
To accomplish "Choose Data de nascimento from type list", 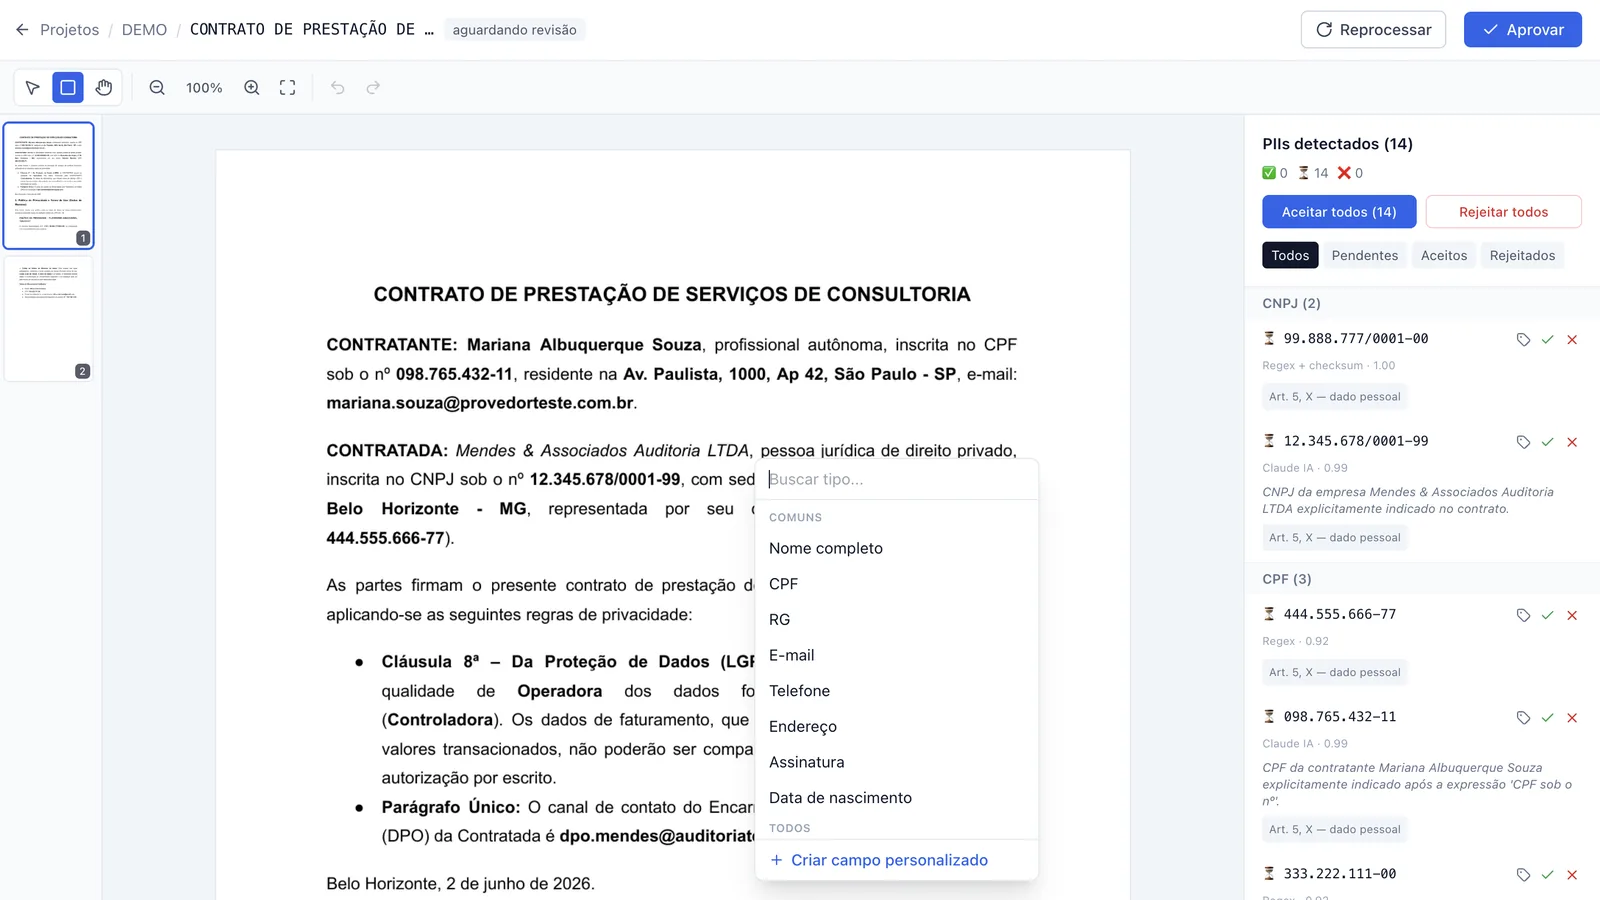I will pyautogui.click(x=896, y=798).
